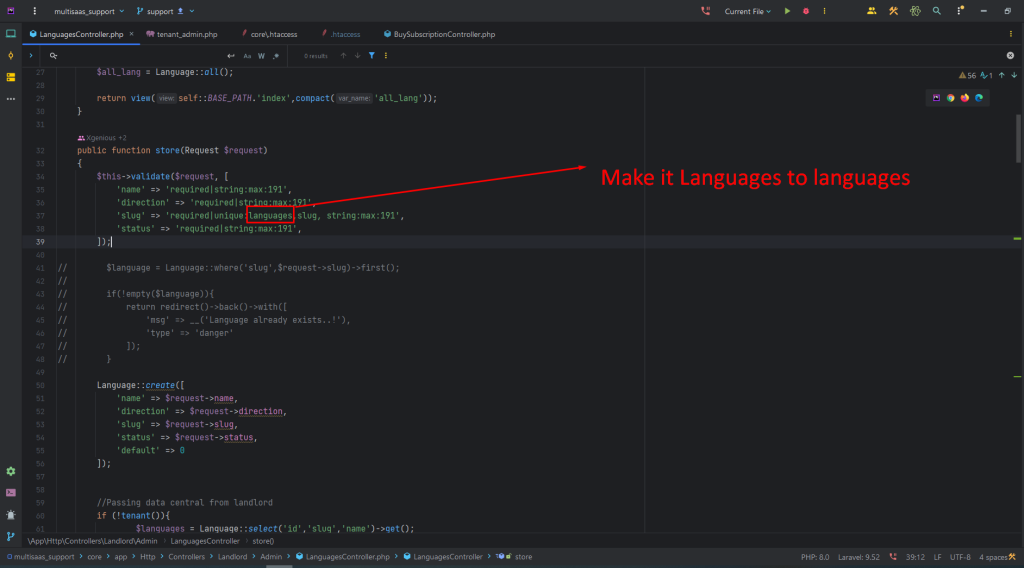This screenshot has width=1024, height=568.
Task: Open the Commit tool window
Action: [11, 55]
